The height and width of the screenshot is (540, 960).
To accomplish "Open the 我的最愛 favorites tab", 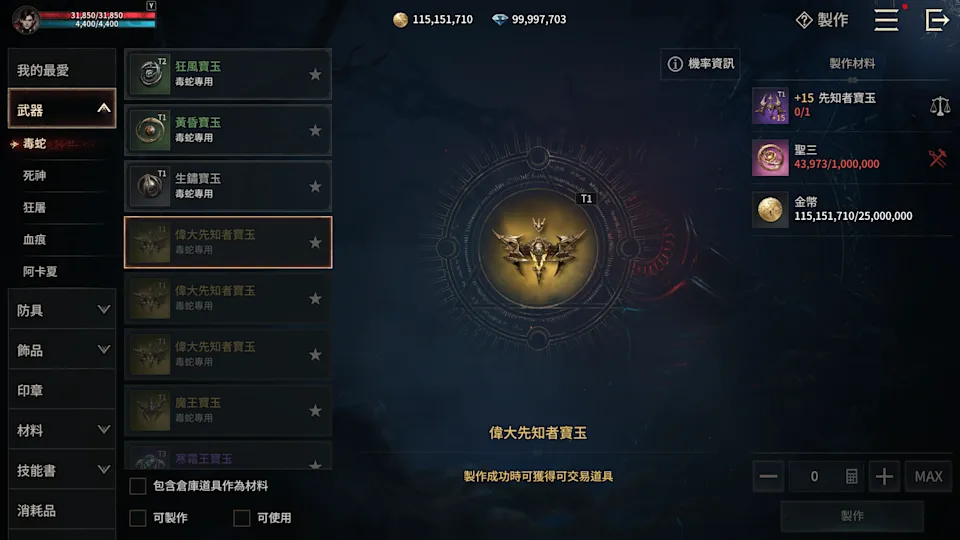I will 62,69.
